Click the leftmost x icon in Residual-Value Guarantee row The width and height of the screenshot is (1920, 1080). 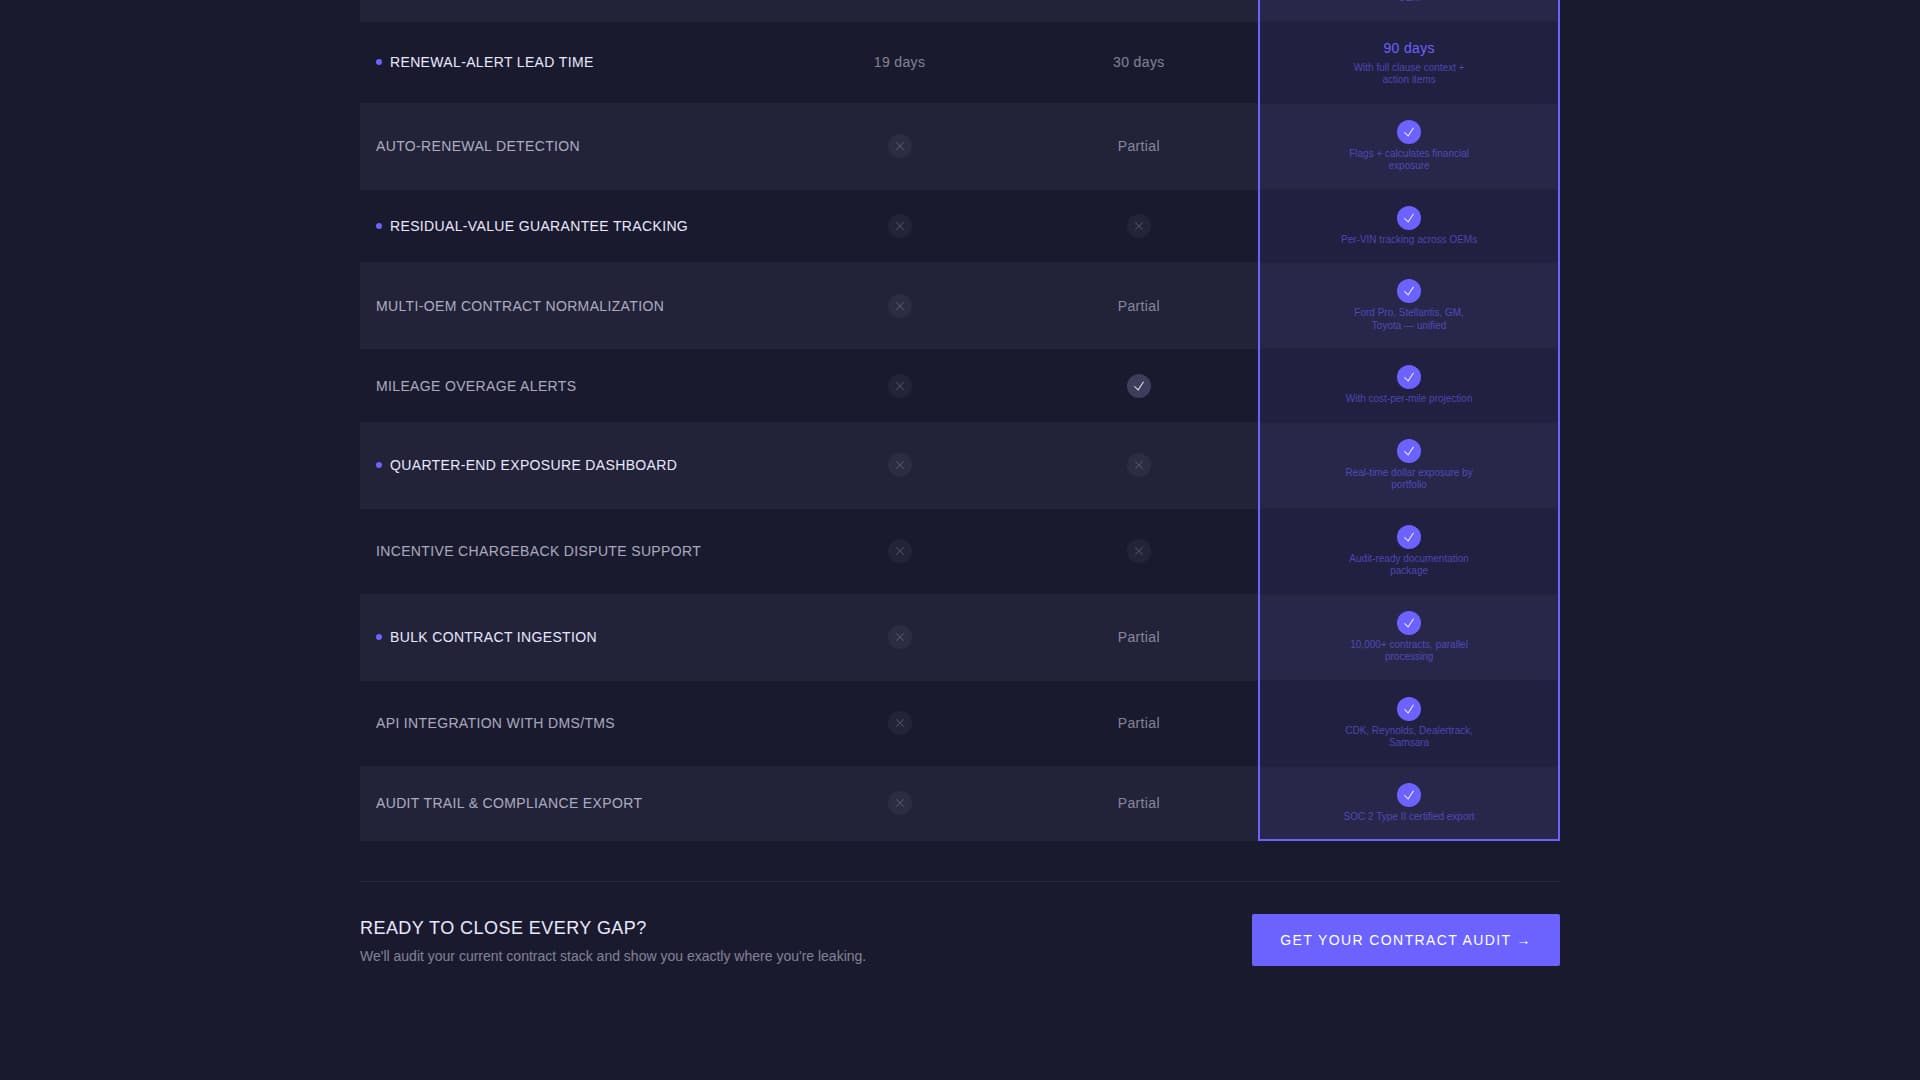tap(899, 226)
